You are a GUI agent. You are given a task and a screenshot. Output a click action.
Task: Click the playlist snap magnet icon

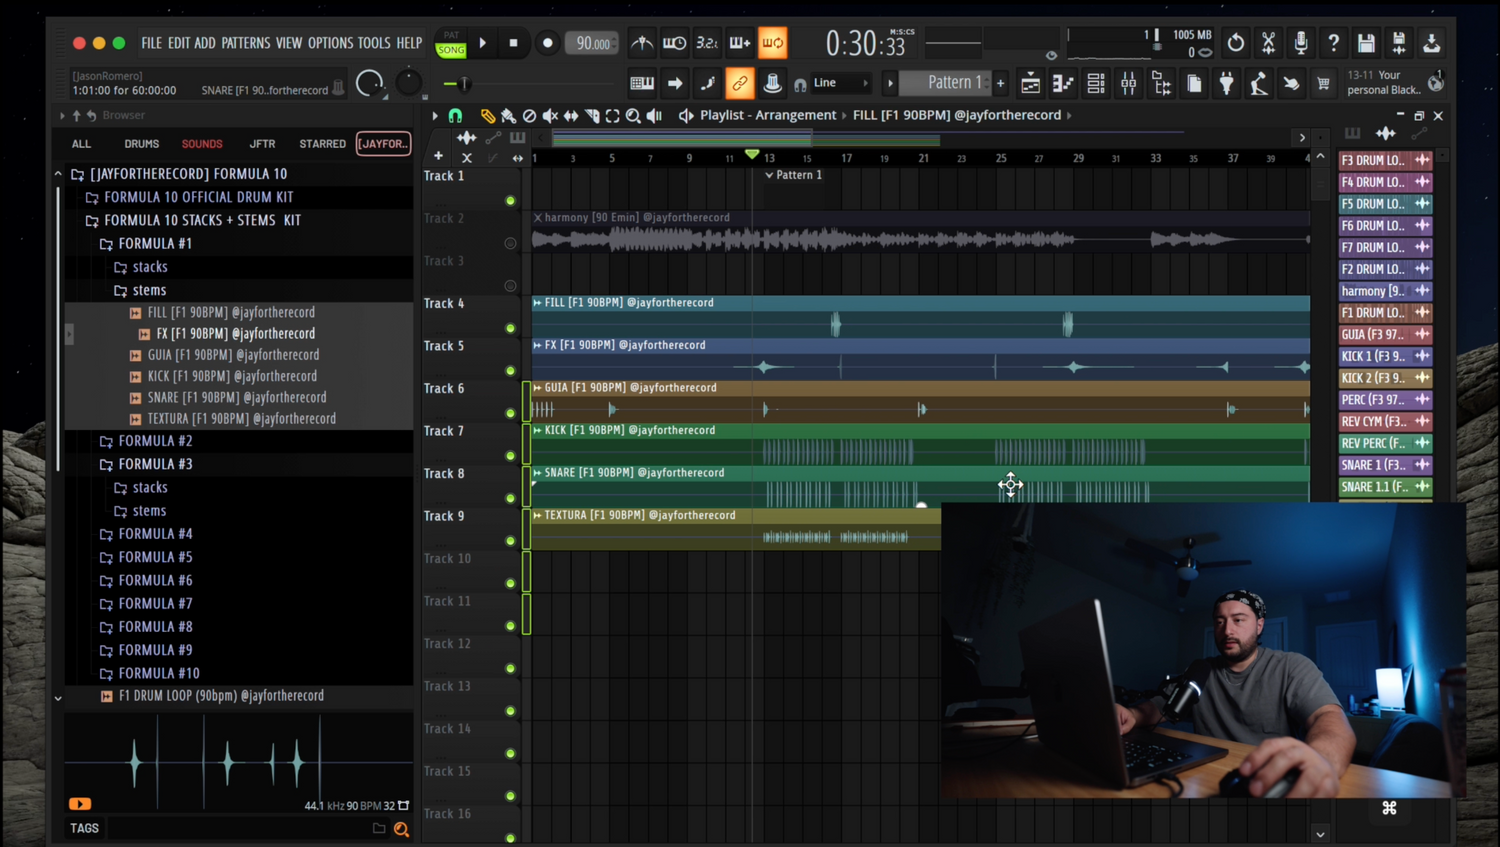coord(455,116)
